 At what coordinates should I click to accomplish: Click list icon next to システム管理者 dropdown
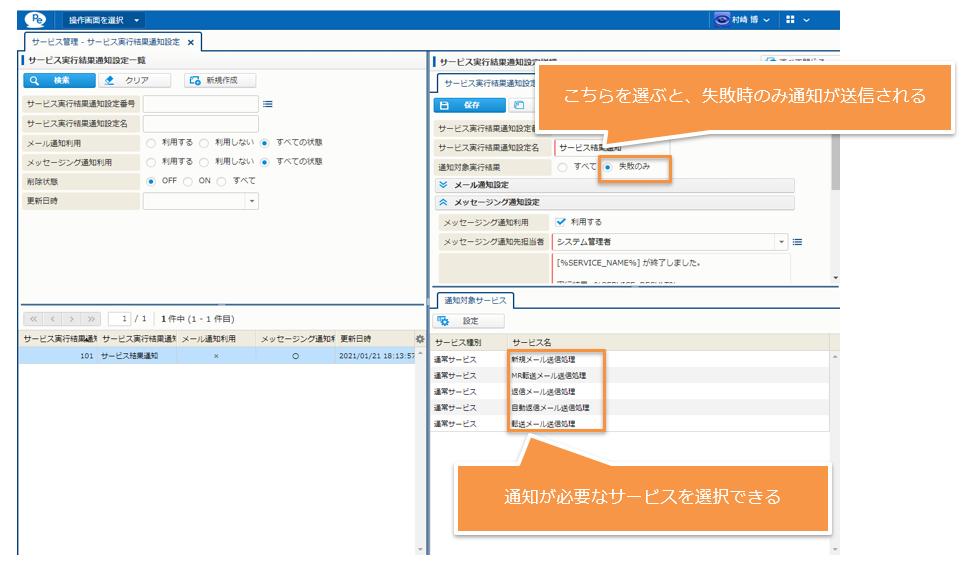tap(798, 241)
